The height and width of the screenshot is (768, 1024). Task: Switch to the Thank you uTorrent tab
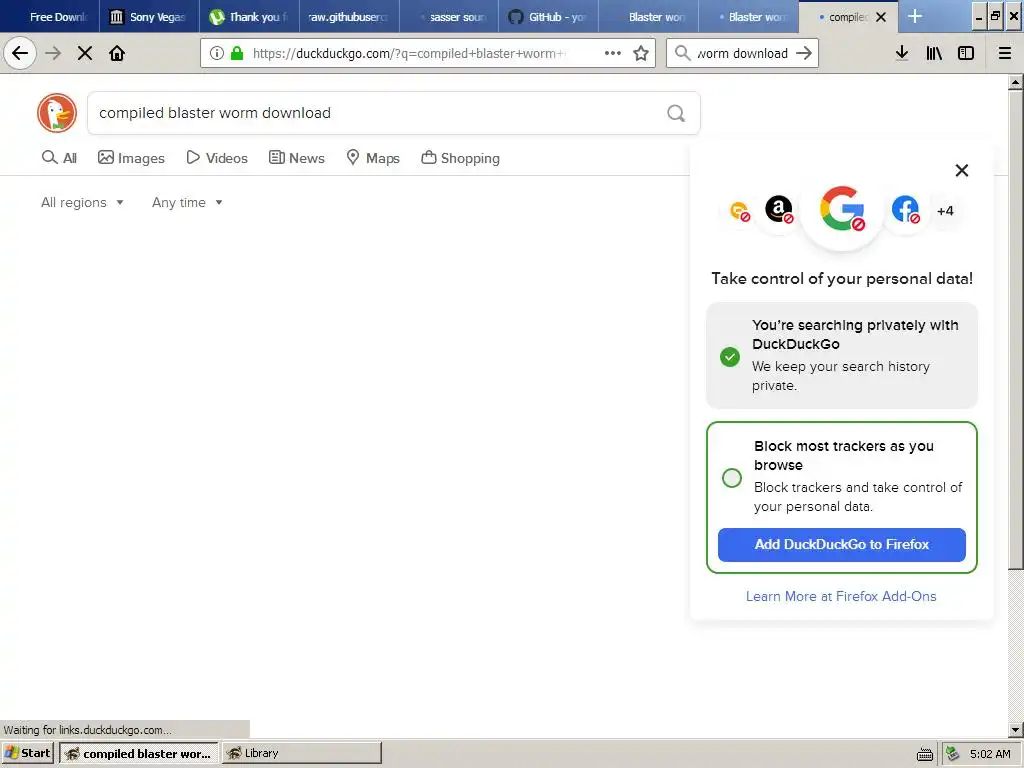[x=249, y=17]
